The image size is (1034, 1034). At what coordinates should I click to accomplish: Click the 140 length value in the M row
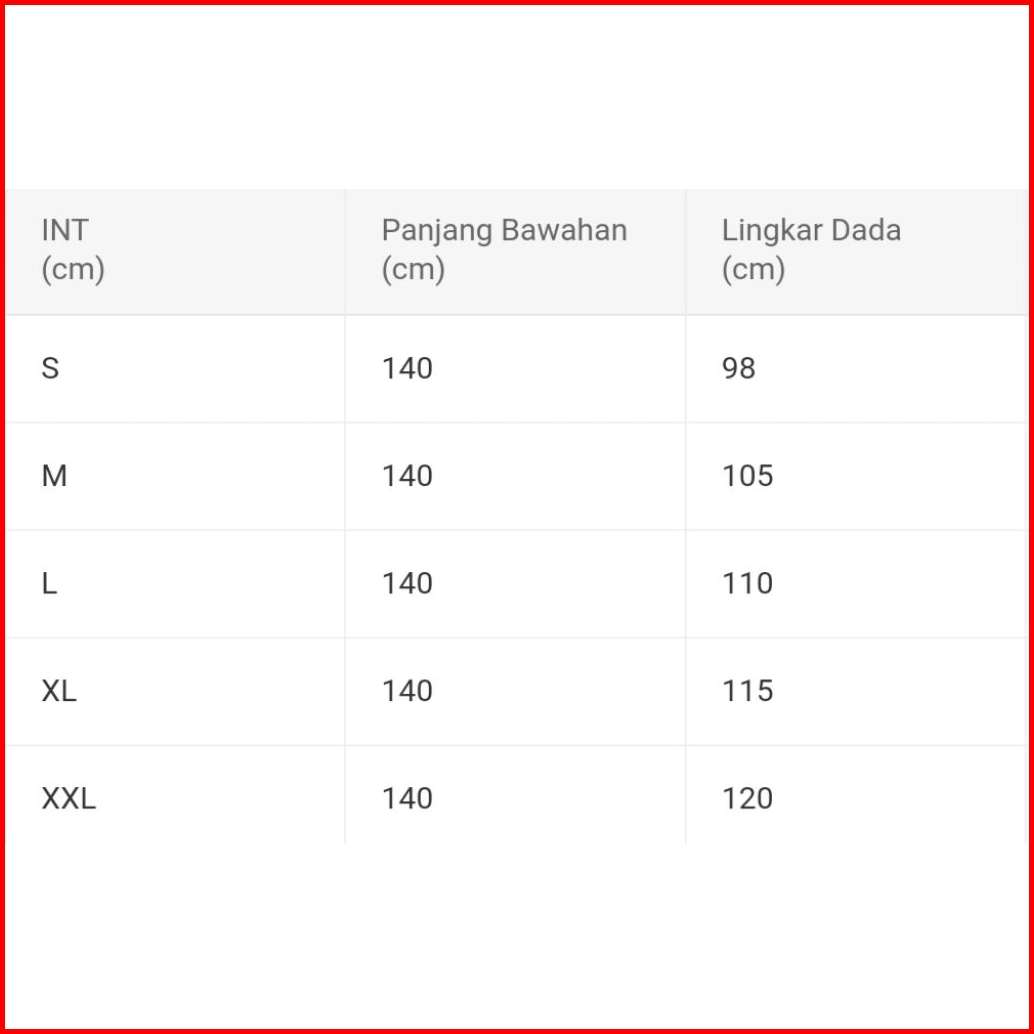pos(407,477)
